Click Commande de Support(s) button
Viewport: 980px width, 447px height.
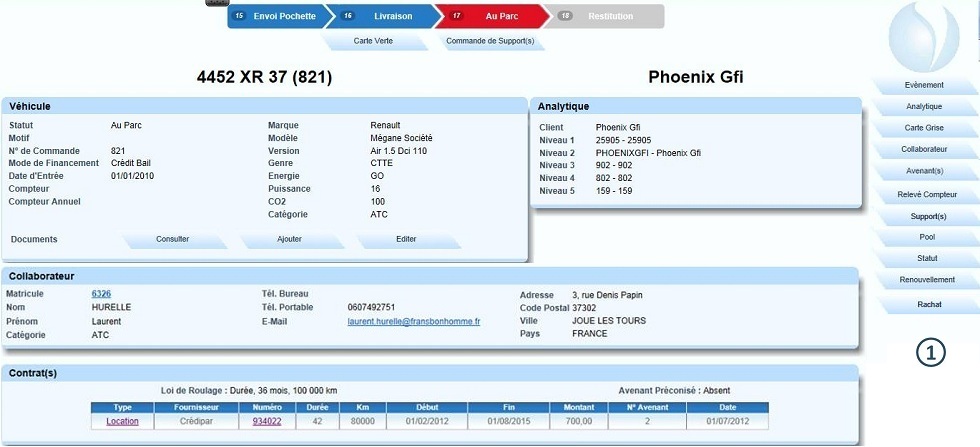pos(490,42)
